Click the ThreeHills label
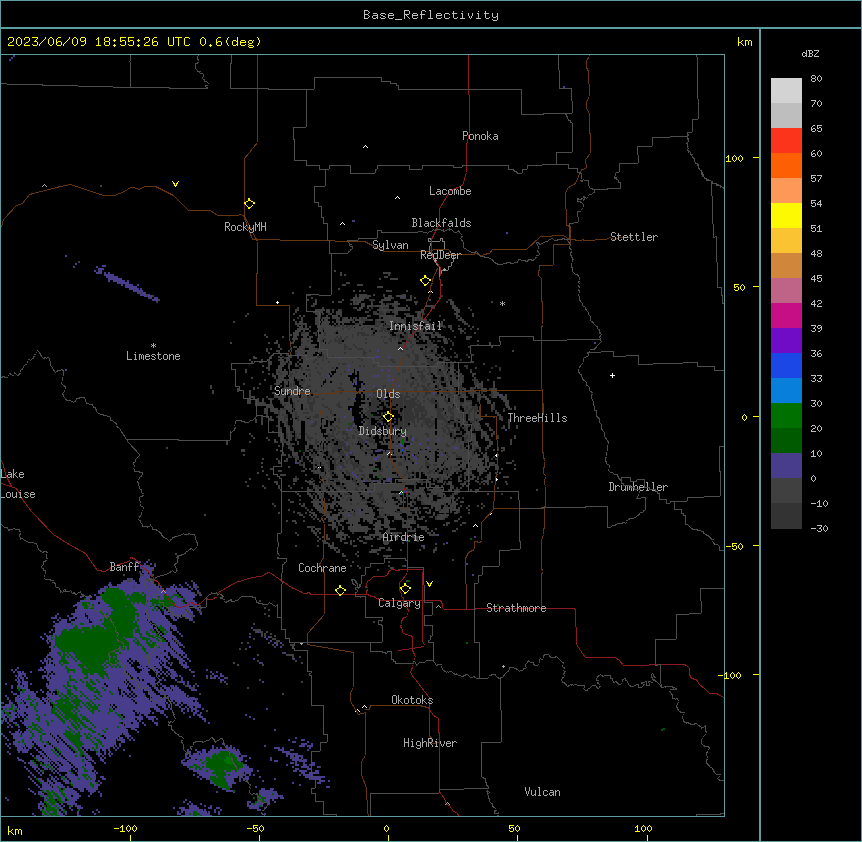The image size is (862, 842). 537,418
